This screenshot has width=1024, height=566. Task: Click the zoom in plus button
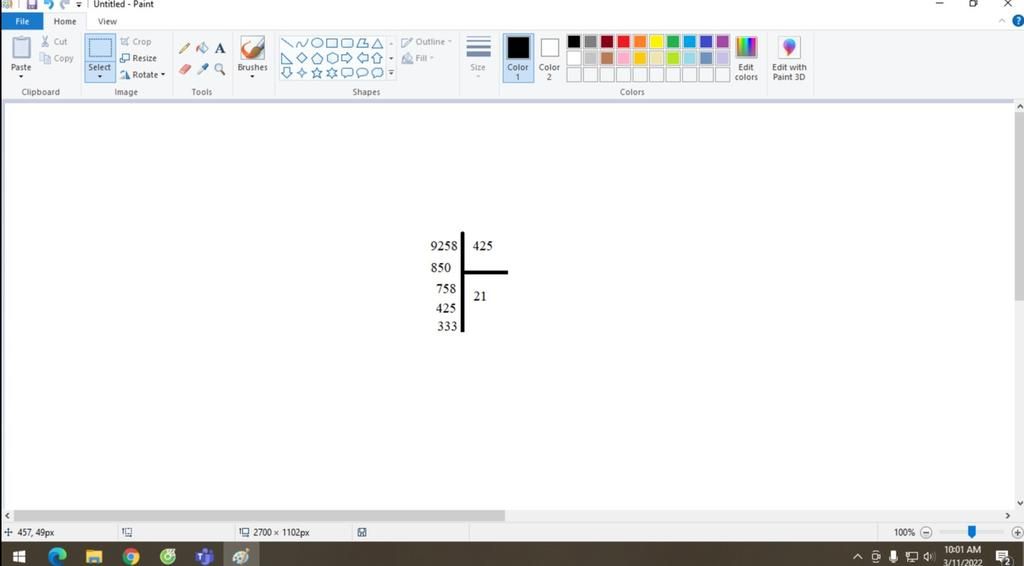coord(1016,532)
